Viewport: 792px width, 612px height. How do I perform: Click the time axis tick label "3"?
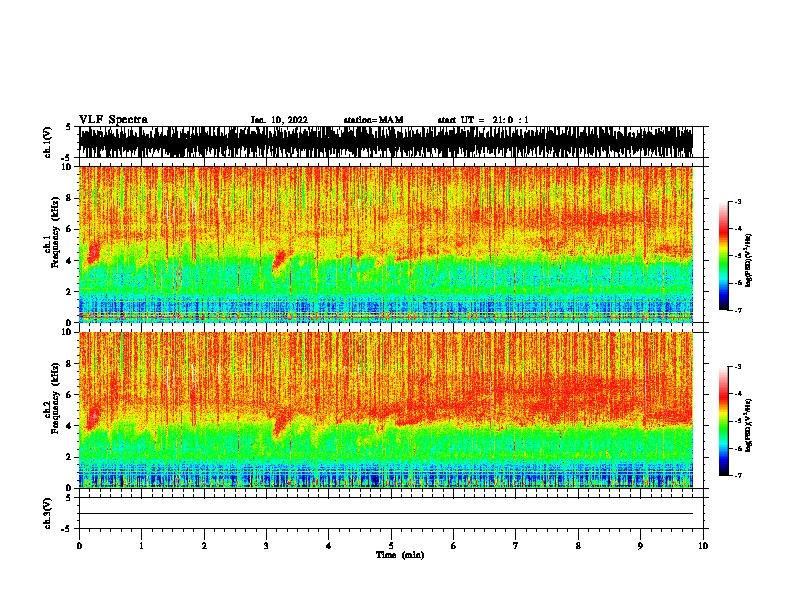point(266,546)
